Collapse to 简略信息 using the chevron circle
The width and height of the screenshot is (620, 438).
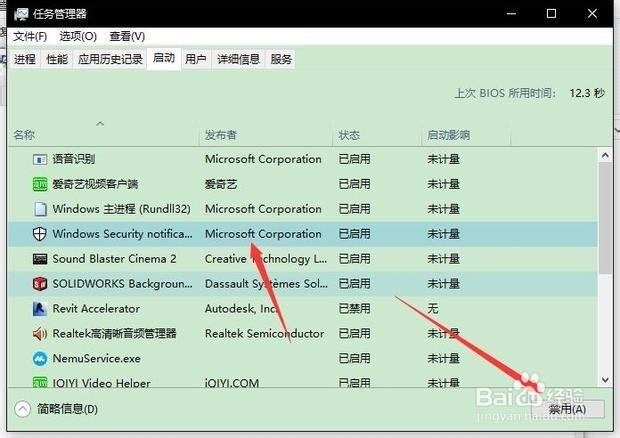(x=23, y=409)
